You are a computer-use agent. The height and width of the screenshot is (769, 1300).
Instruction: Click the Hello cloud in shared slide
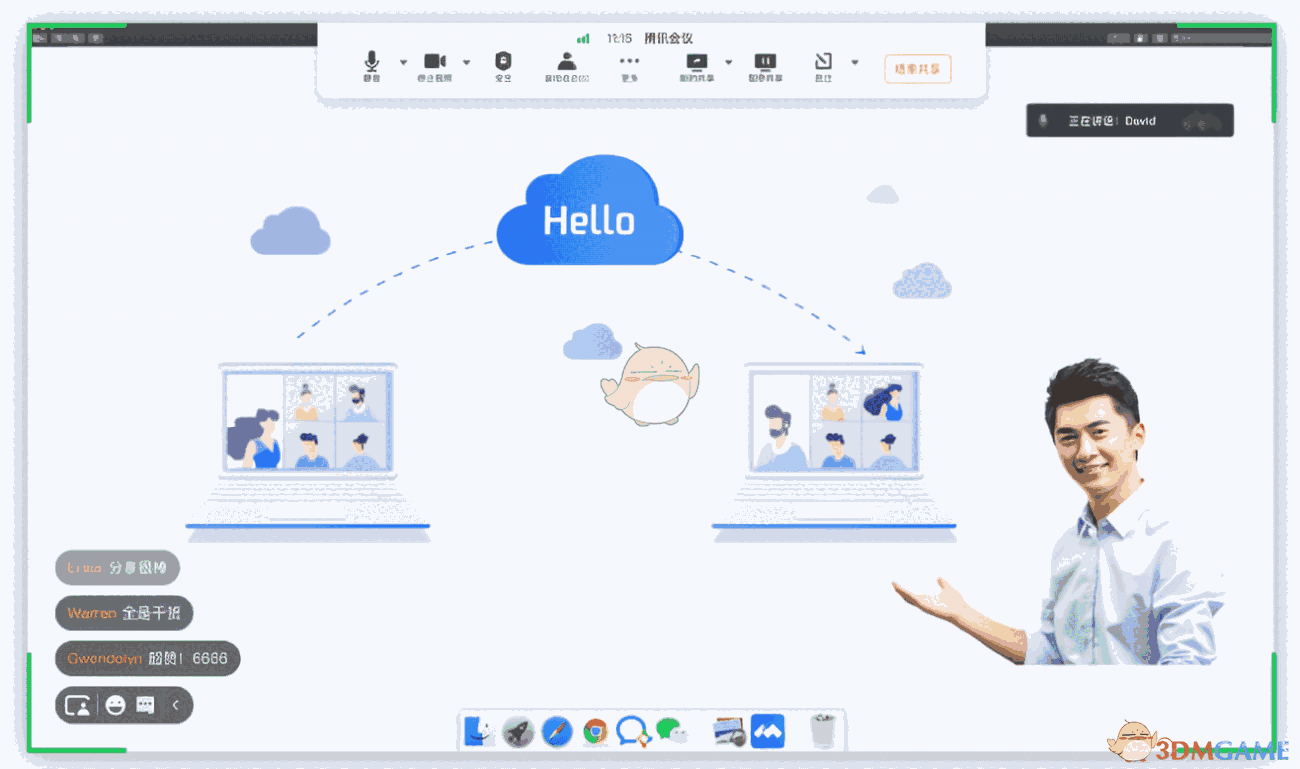590,210
